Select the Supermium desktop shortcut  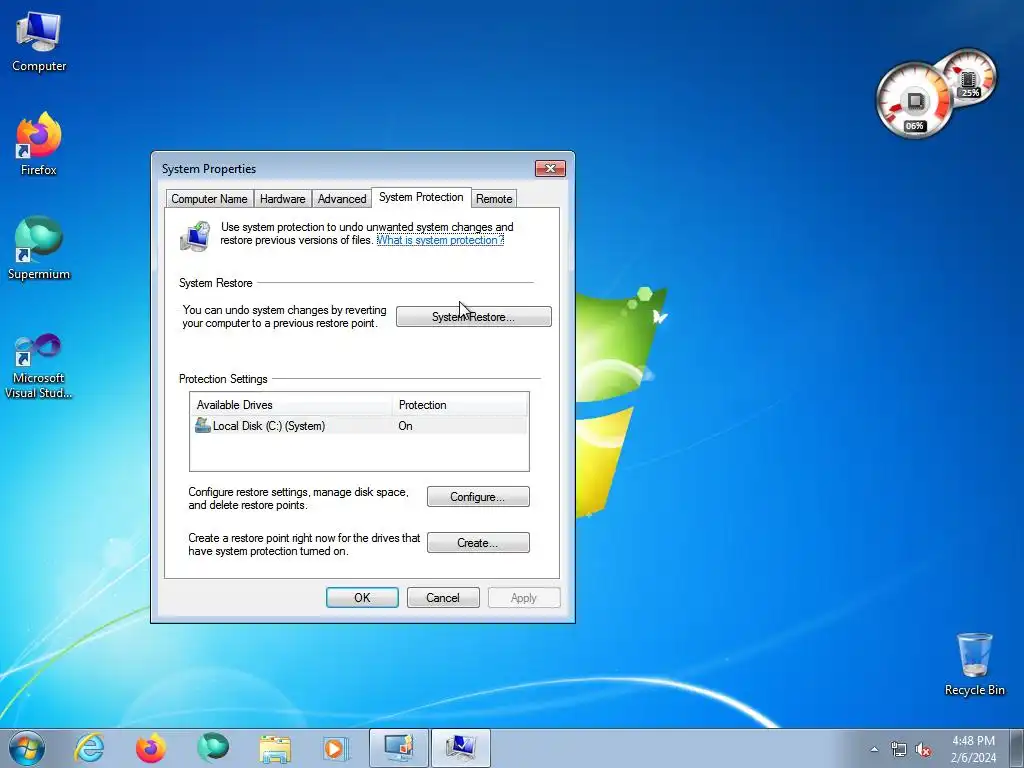[39, 248]
